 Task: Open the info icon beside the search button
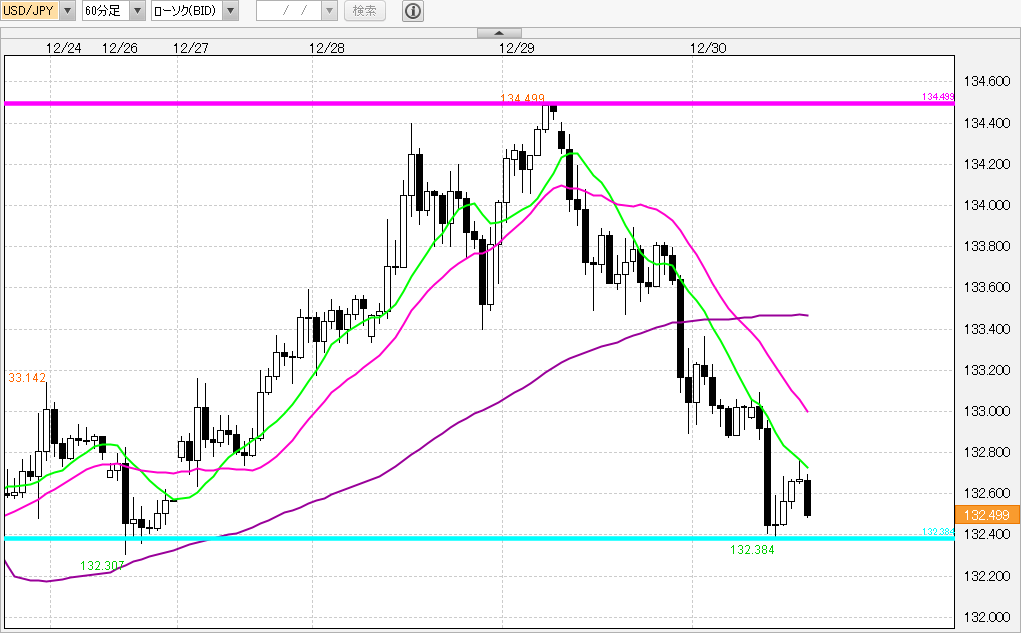point(413,11)
